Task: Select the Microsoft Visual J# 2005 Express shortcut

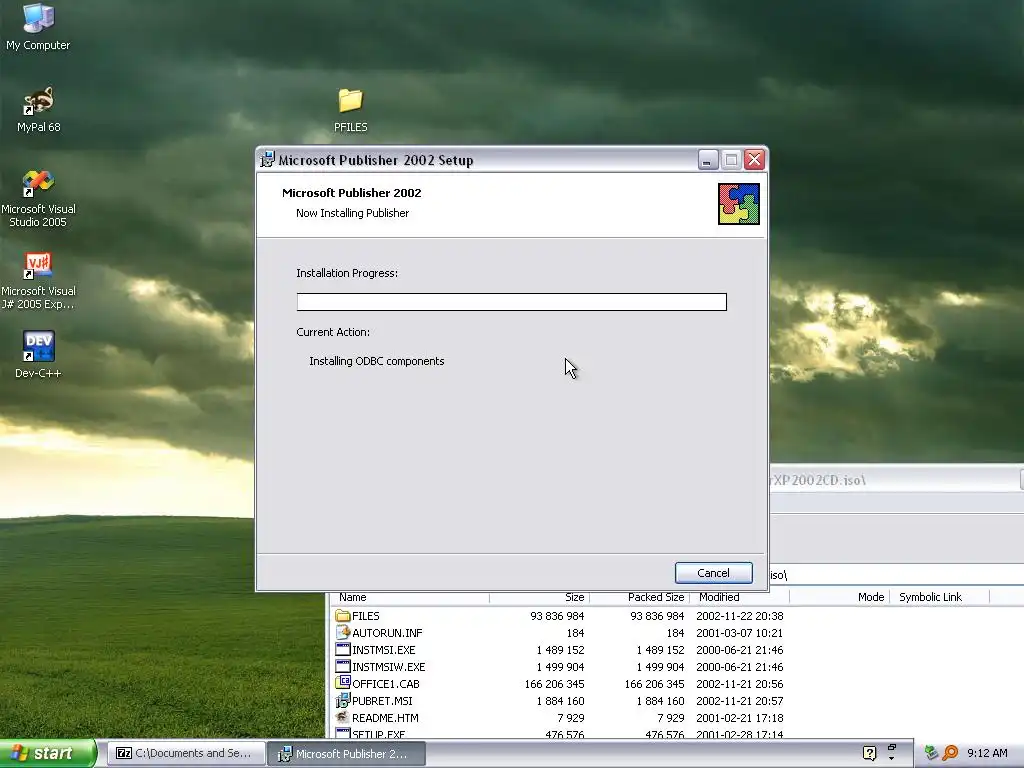Action: (x=38, y=265)
